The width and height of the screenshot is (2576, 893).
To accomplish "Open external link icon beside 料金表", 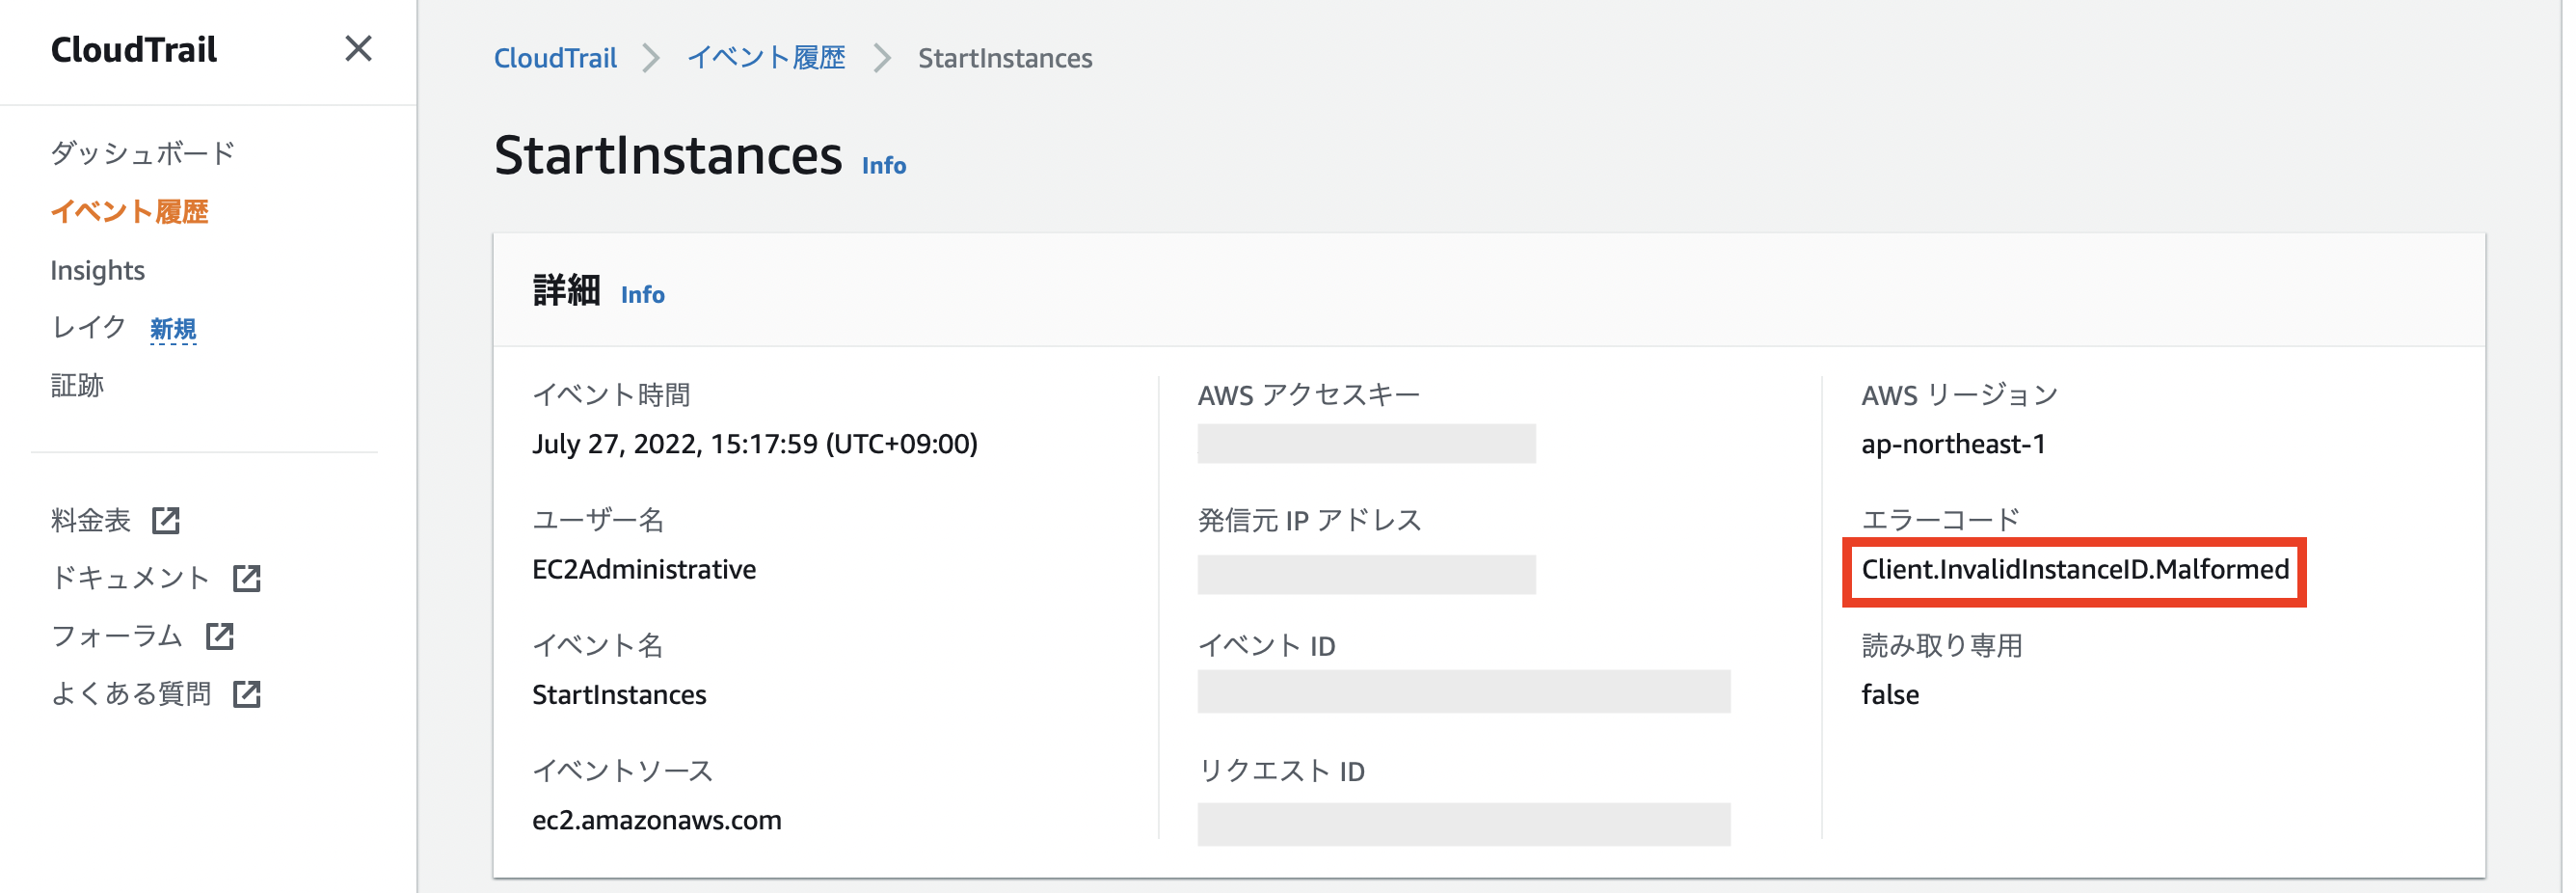I will (166, 520).
